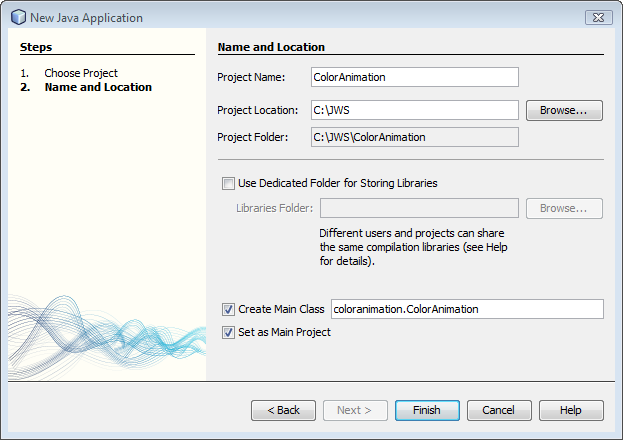Click the Libraries Folder text field
The height and width of the screenshot is (440, 623).
tap(420, 208)
